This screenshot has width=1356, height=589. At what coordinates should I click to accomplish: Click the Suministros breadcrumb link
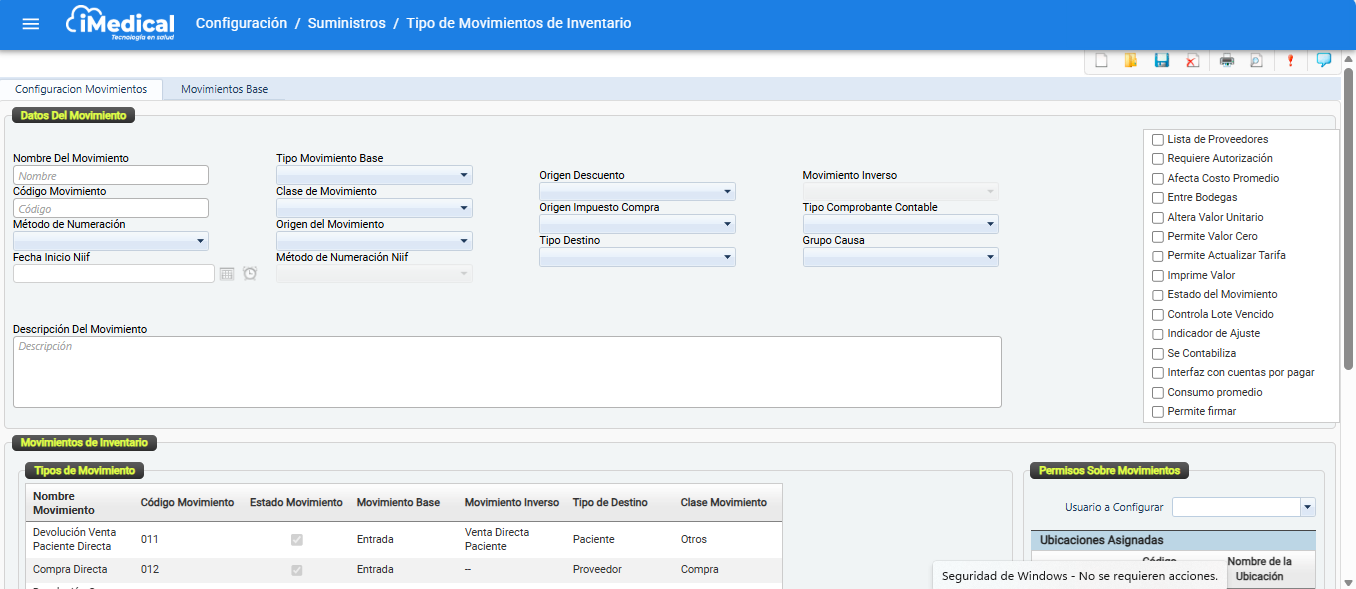click(x=346, y=23)
